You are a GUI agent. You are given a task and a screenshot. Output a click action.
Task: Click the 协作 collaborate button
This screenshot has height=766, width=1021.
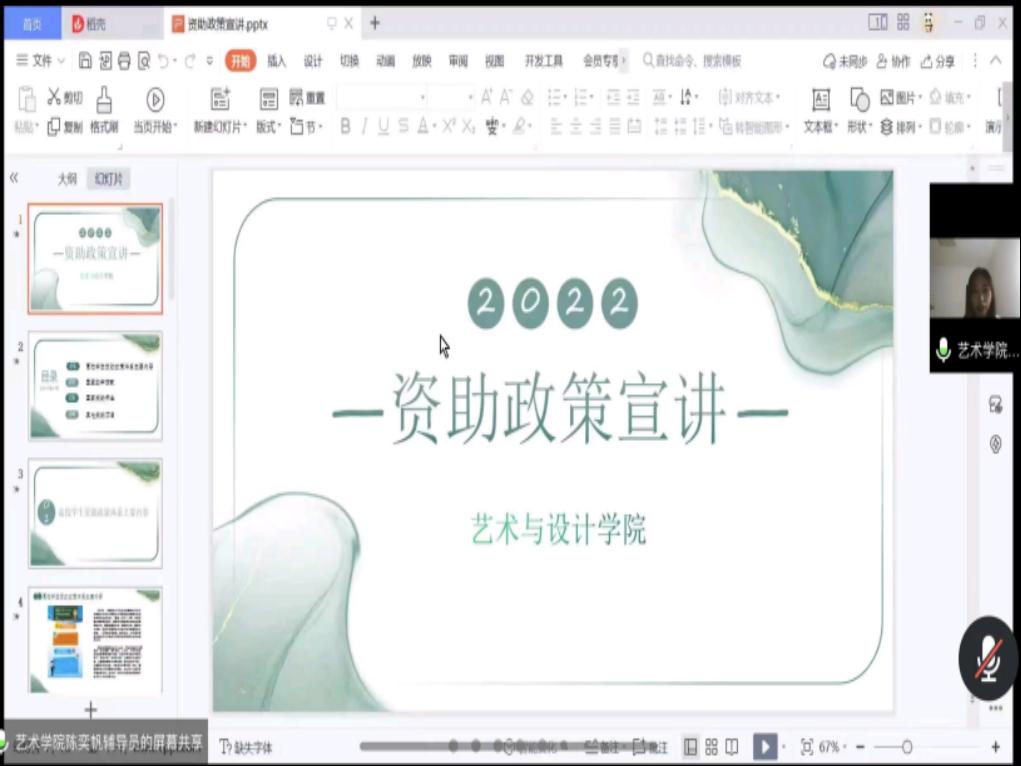pyautogui.click(x=893, y=62)
